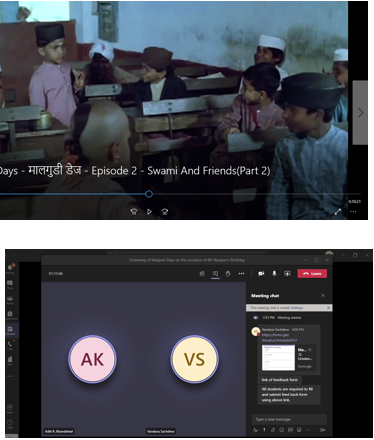Raise hand in the Teams meeting

228,273
